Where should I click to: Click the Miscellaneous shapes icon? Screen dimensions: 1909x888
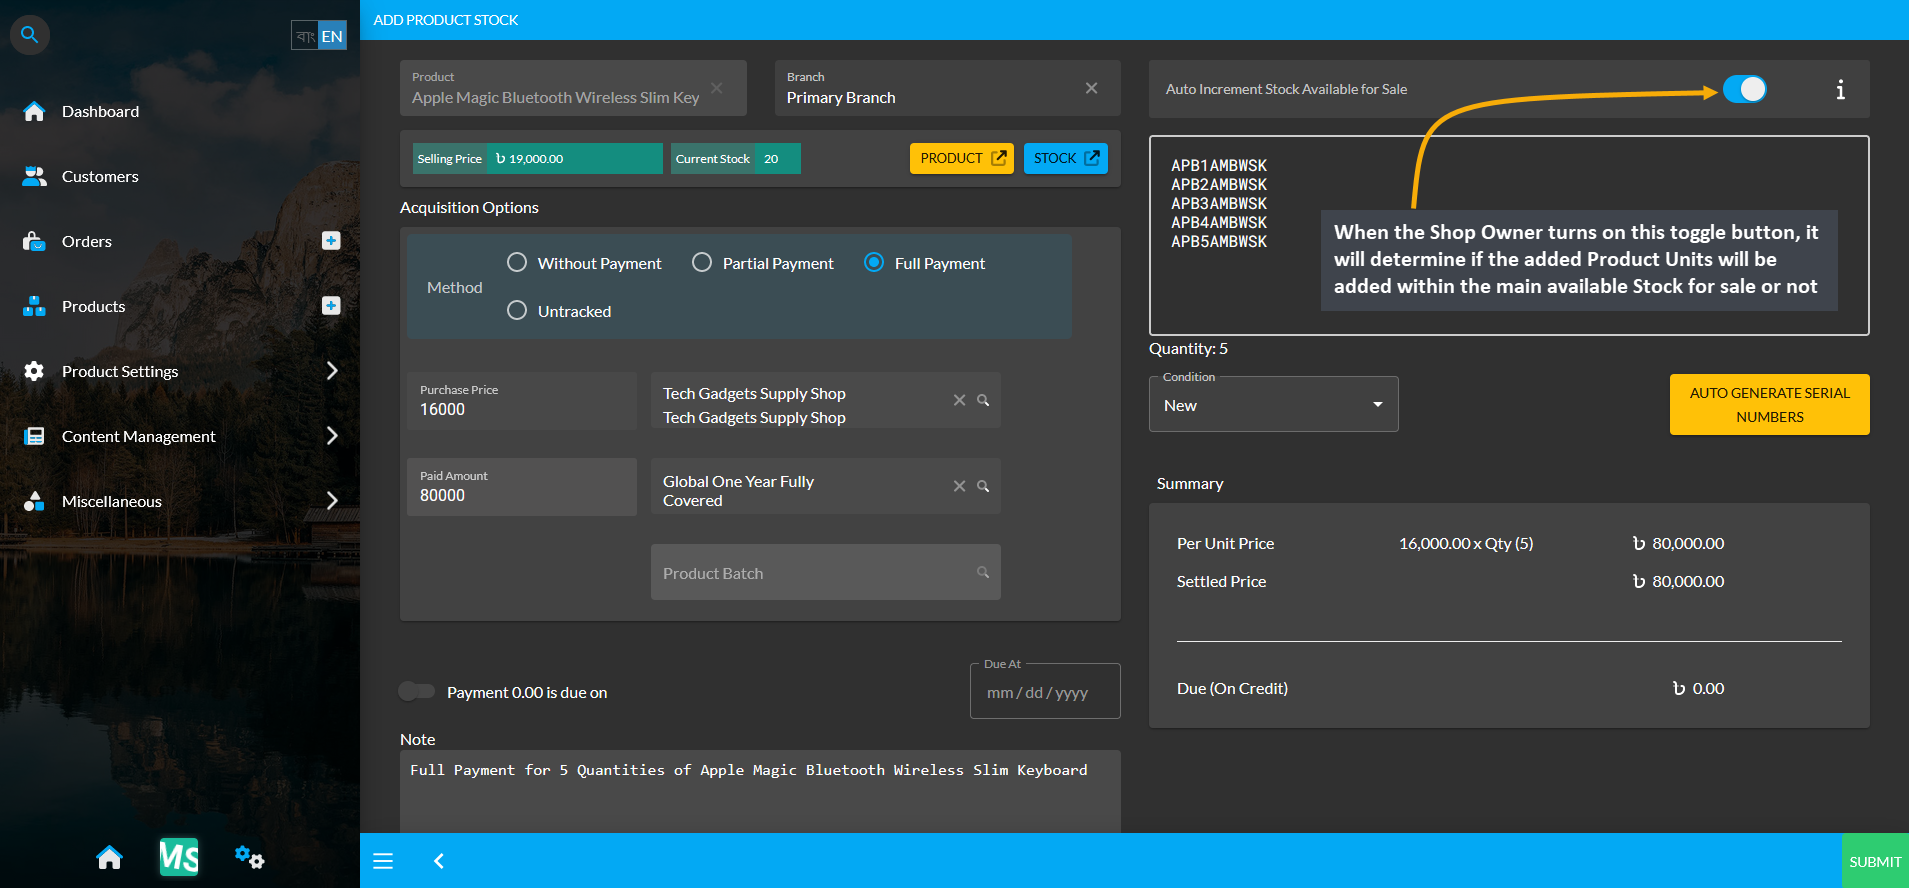point(34,501)
